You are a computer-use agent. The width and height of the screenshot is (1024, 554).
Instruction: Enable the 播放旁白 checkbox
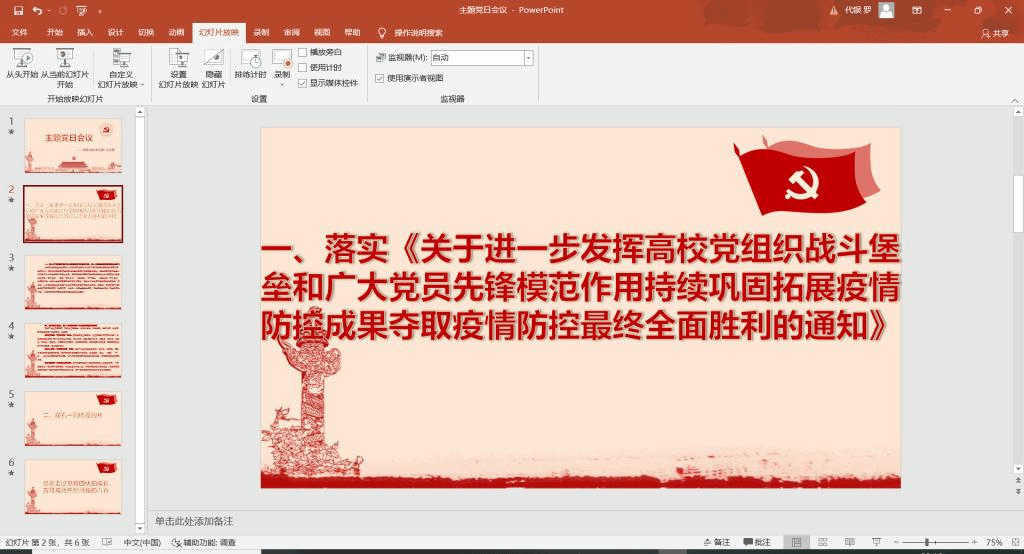(x=303, y=52)
